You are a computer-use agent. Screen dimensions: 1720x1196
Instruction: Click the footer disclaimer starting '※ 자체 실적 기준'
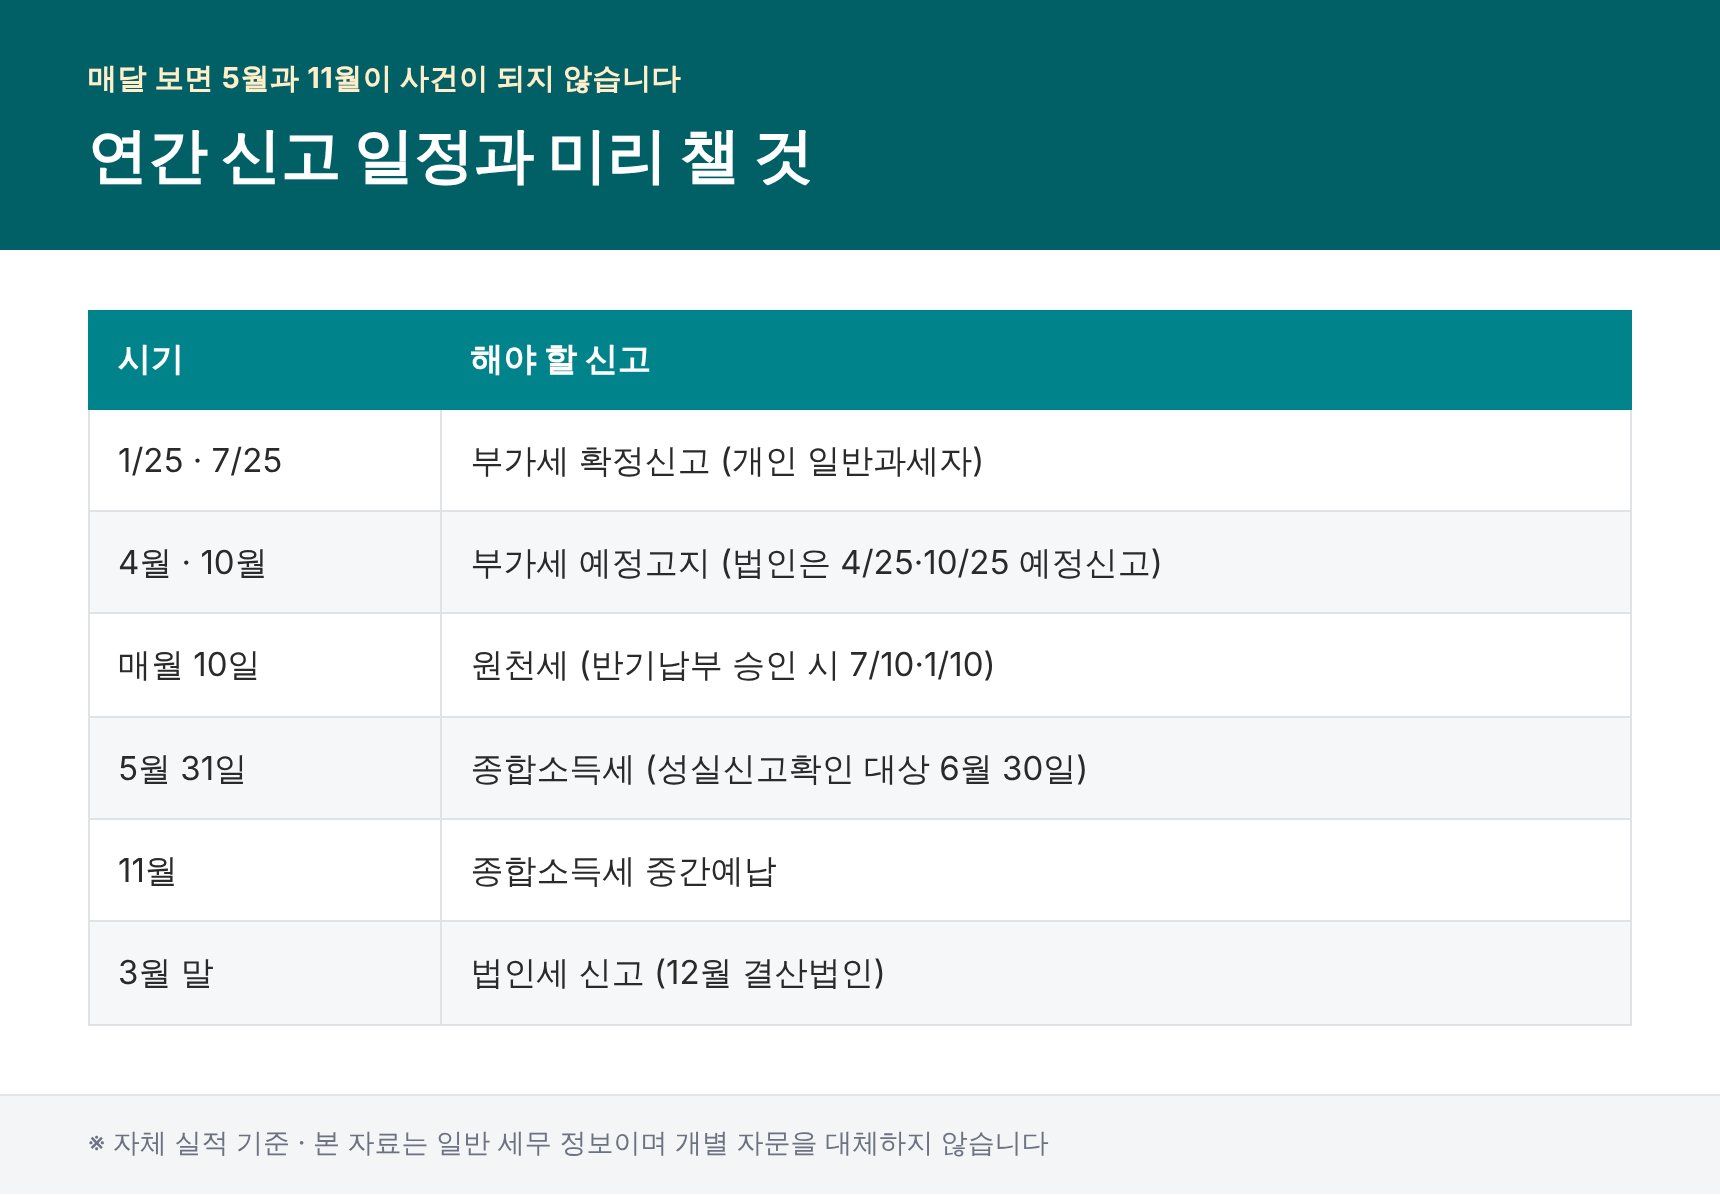coord(568,1143)
